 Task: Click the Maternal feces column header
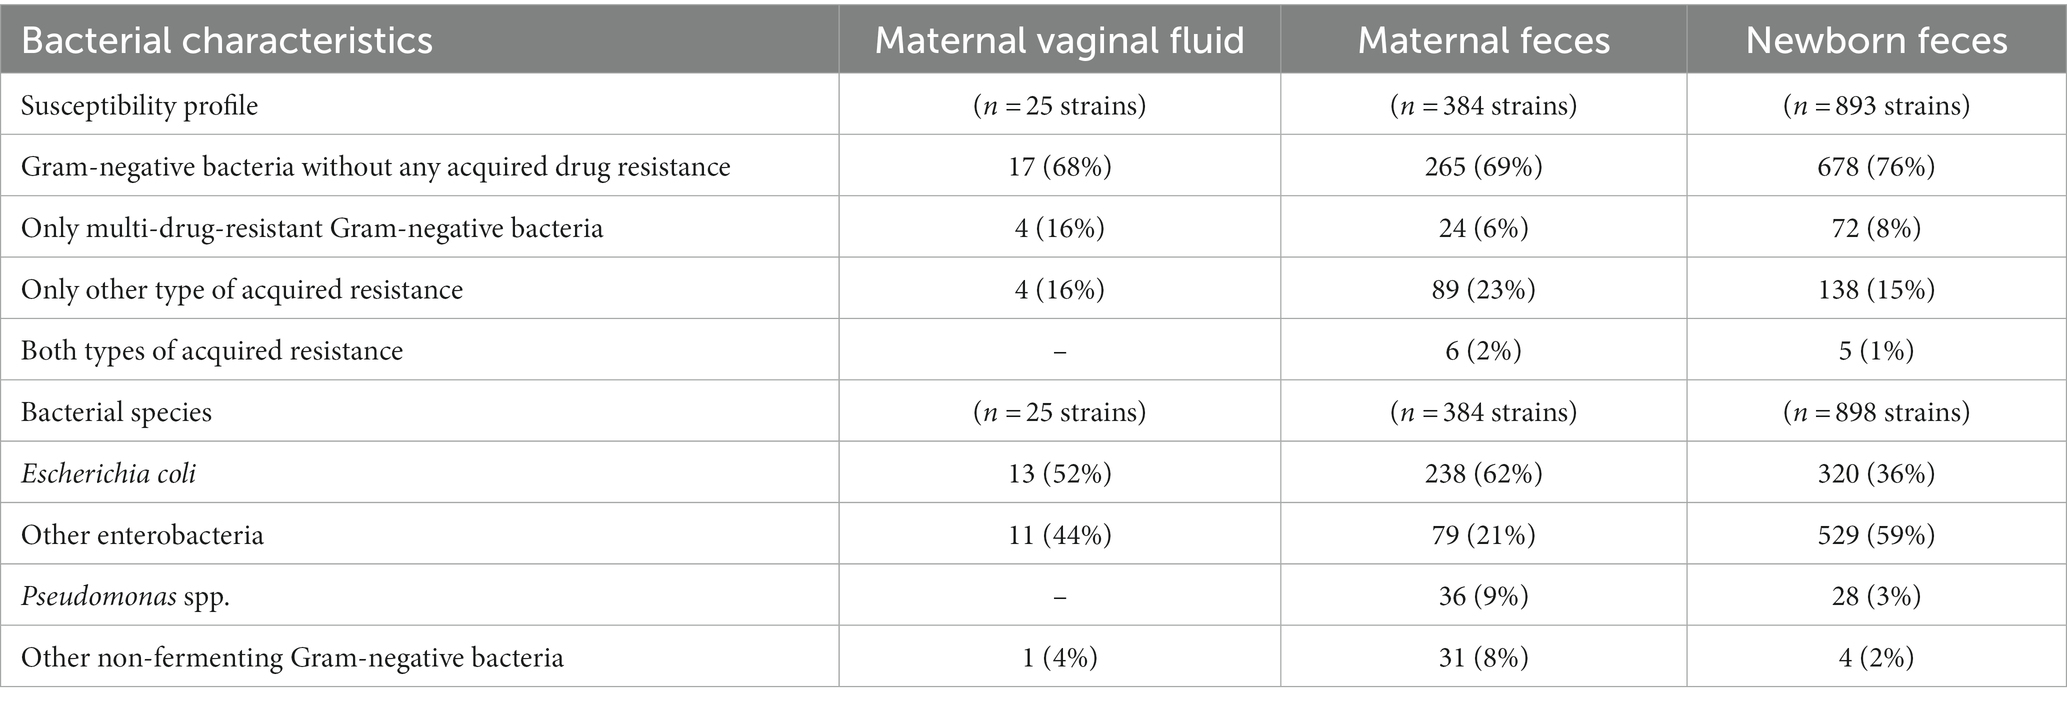(x=1484, y=40)
